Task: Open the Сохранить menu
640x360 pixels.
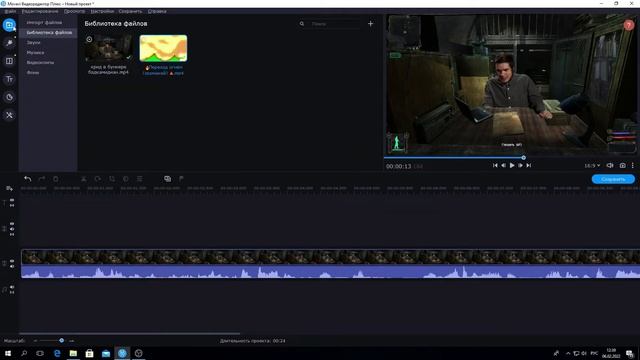Action: (130, 11)
